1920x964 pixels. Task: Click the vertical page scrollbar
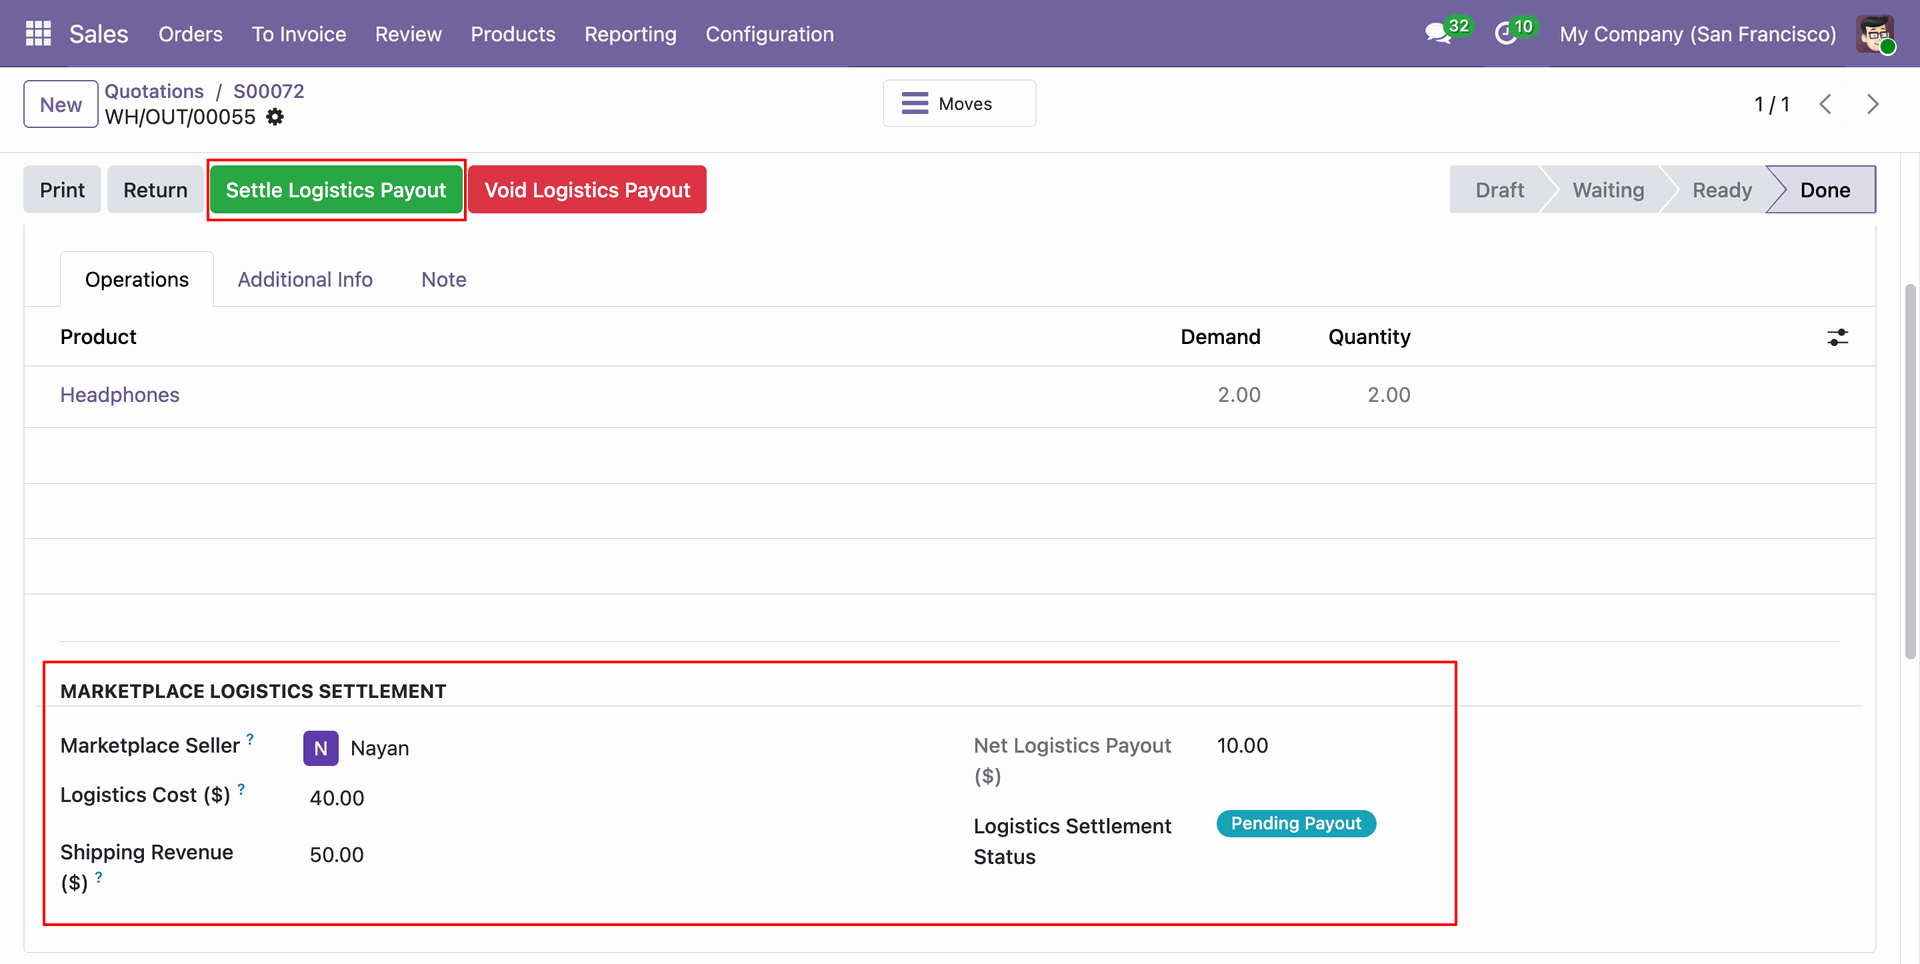(1910, 470)
